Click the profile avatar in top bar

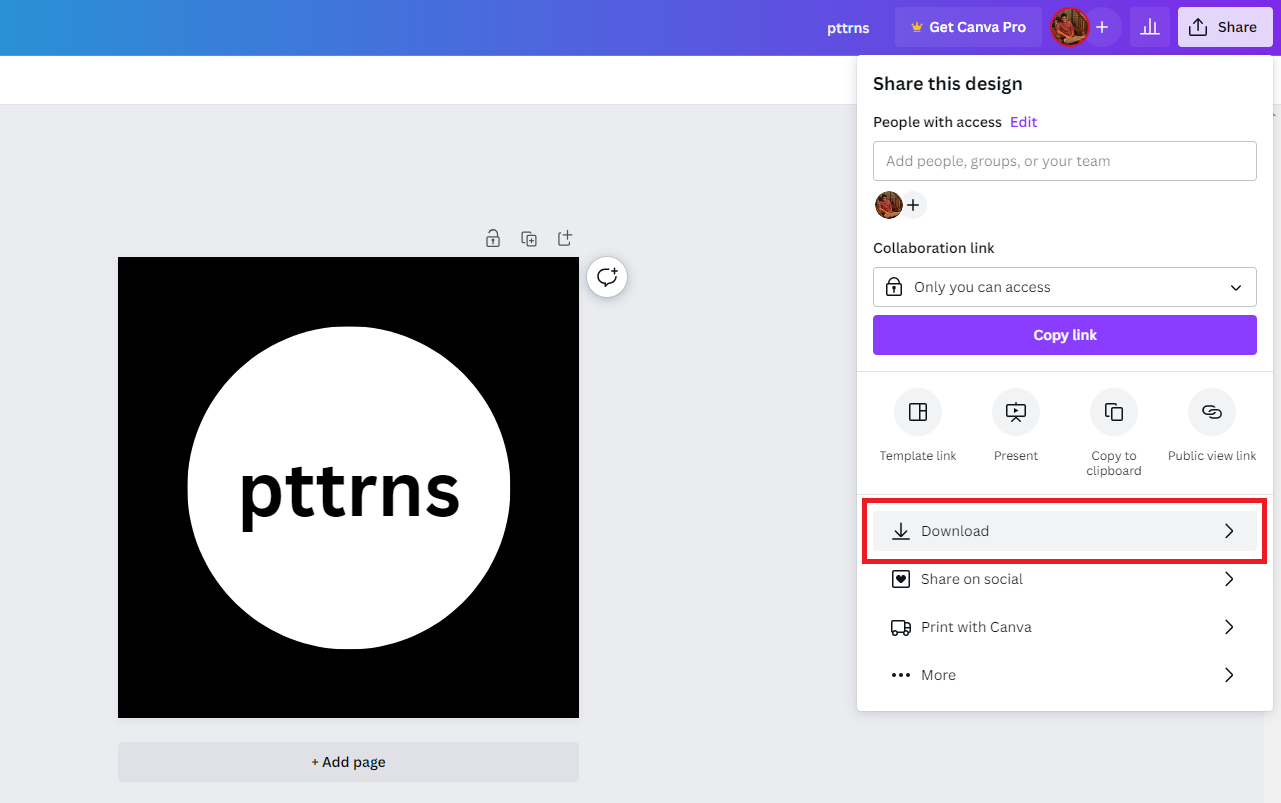1069,27
